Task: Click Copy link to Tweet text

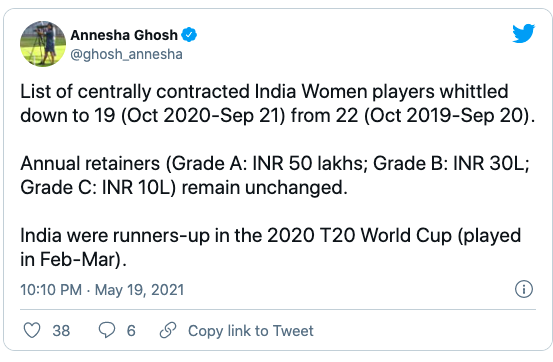Action: (251, 331)
